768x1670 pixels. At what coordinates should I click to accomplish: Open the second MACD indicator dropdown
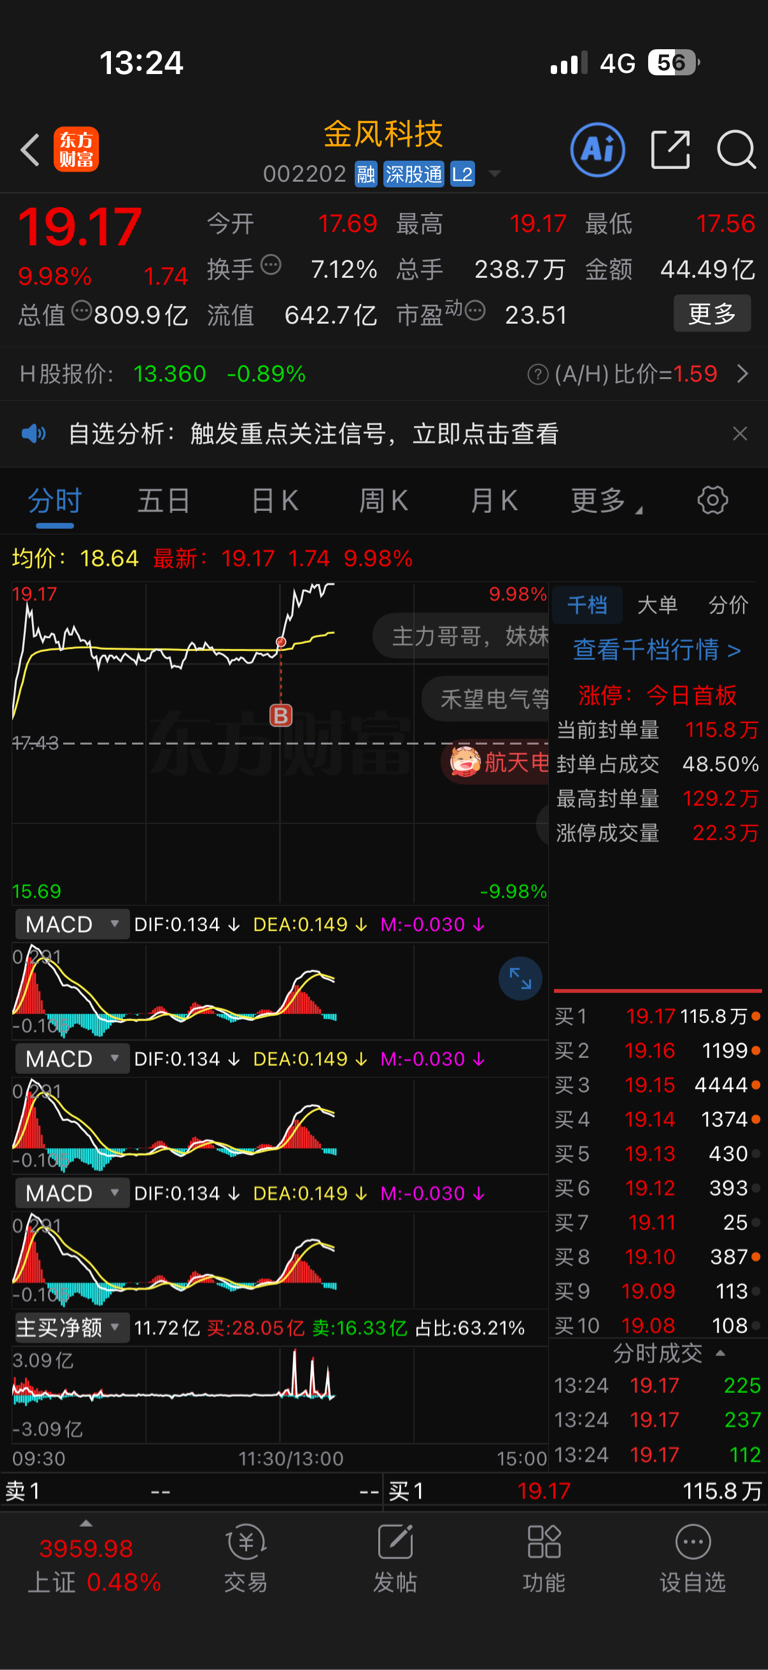72,1059
